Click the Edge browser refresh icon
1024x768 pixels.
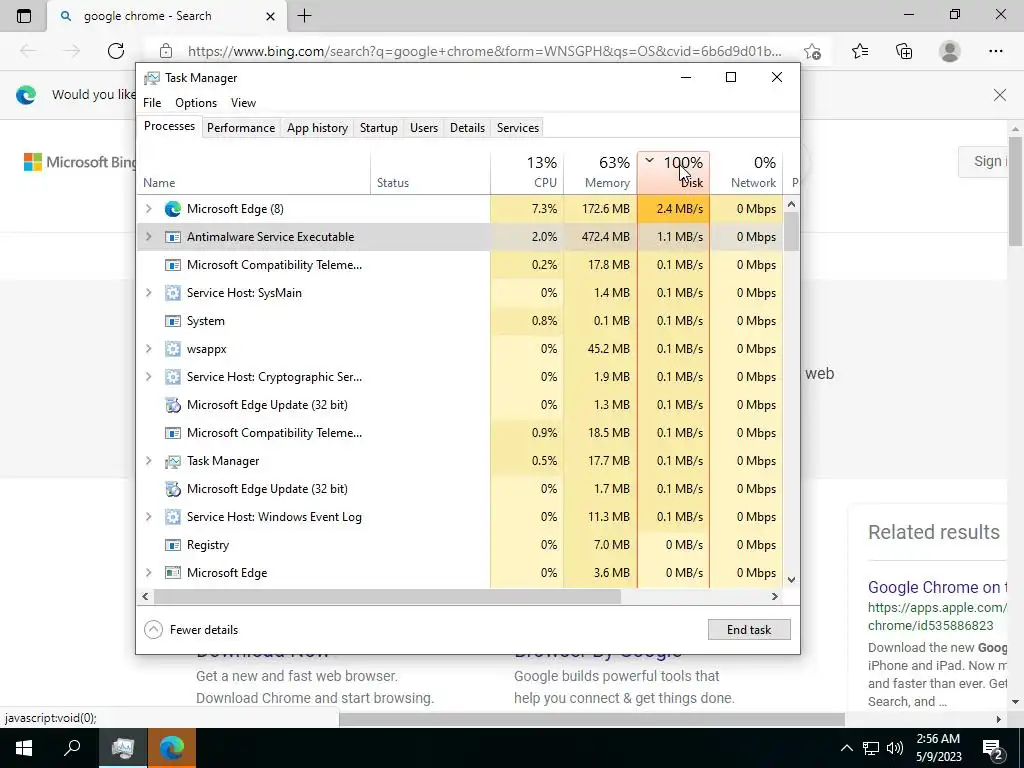[116, 51]
